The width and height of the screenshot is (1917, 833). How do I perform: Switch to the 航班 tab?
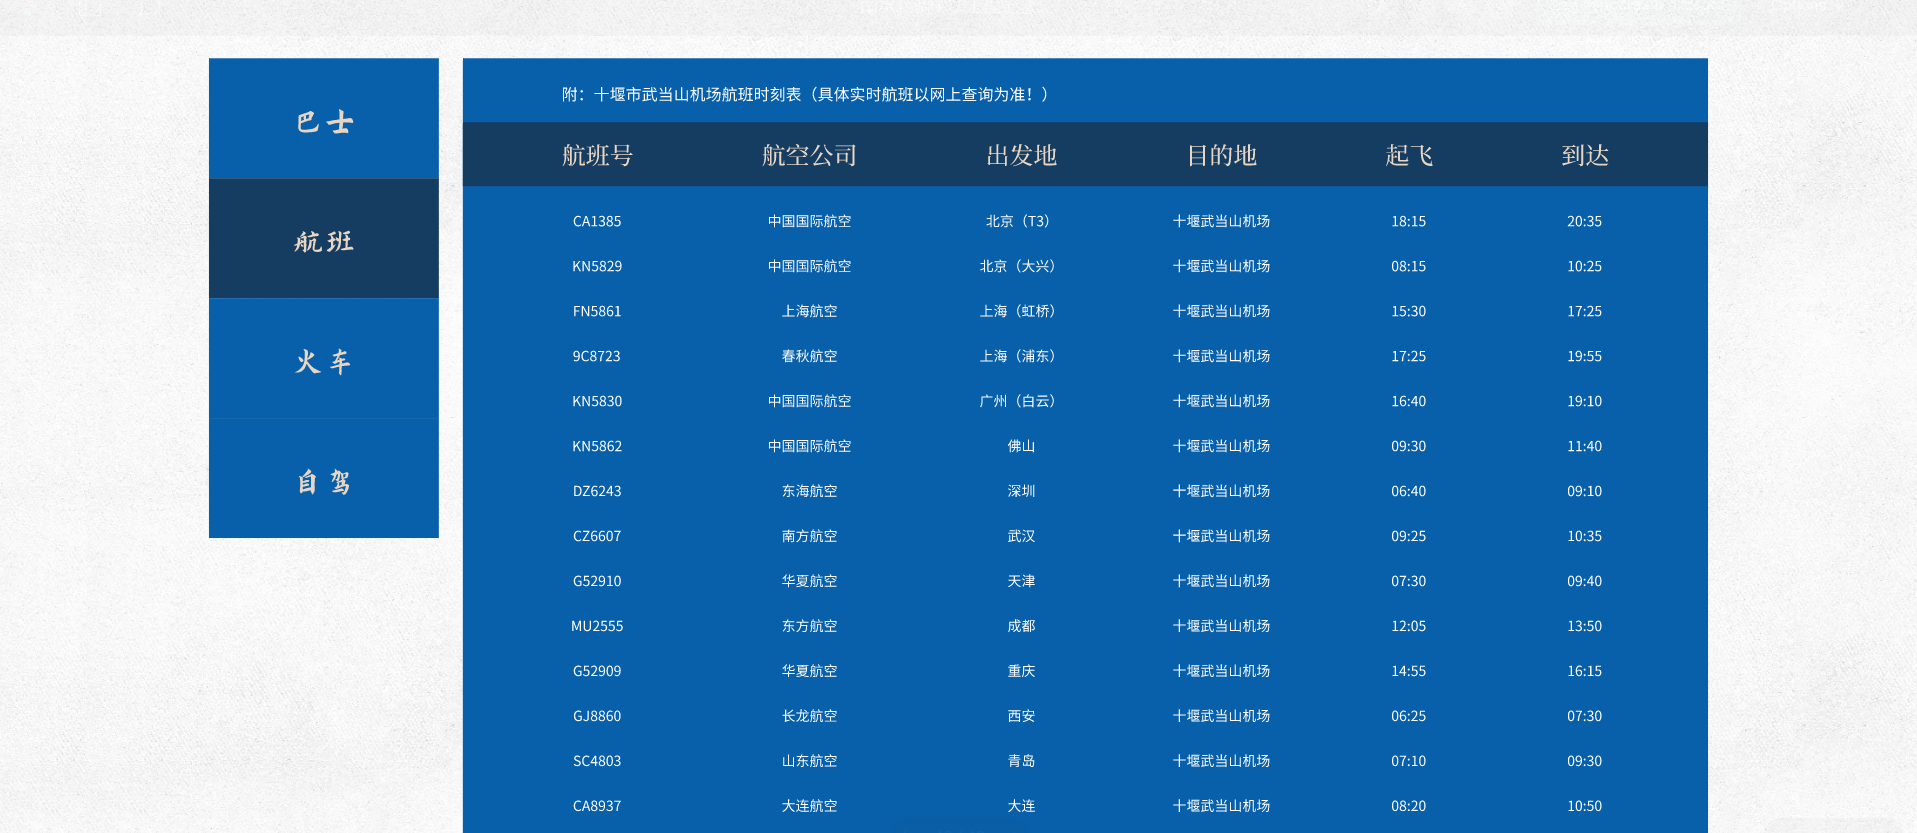(x=324, y=241)
